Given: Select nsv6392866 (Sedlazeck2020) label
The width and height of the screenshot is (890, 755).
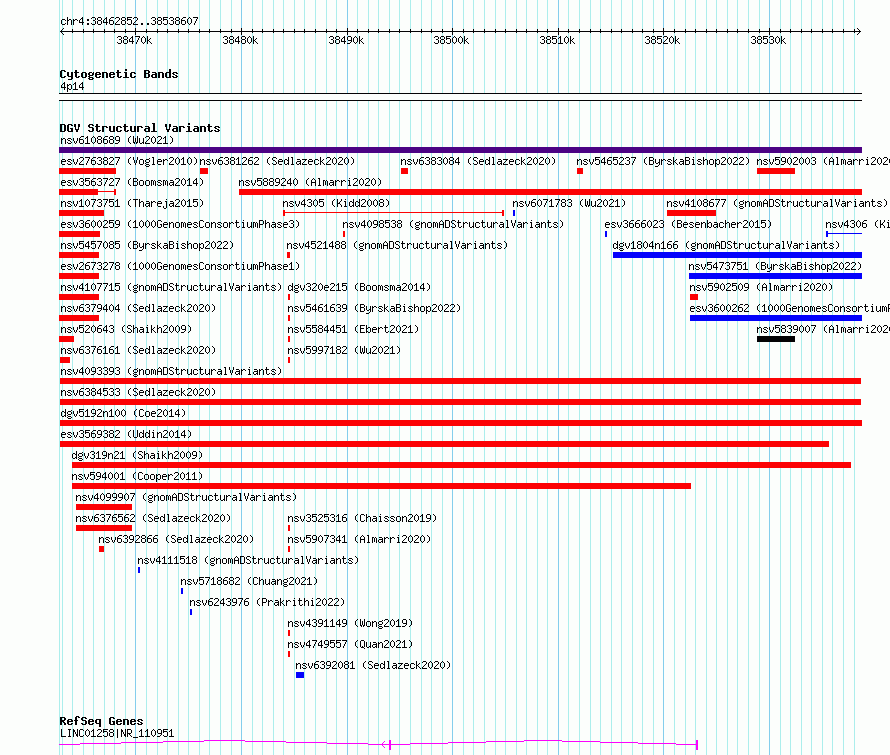Looking at the screenshot, I should [x=176, y=539].
